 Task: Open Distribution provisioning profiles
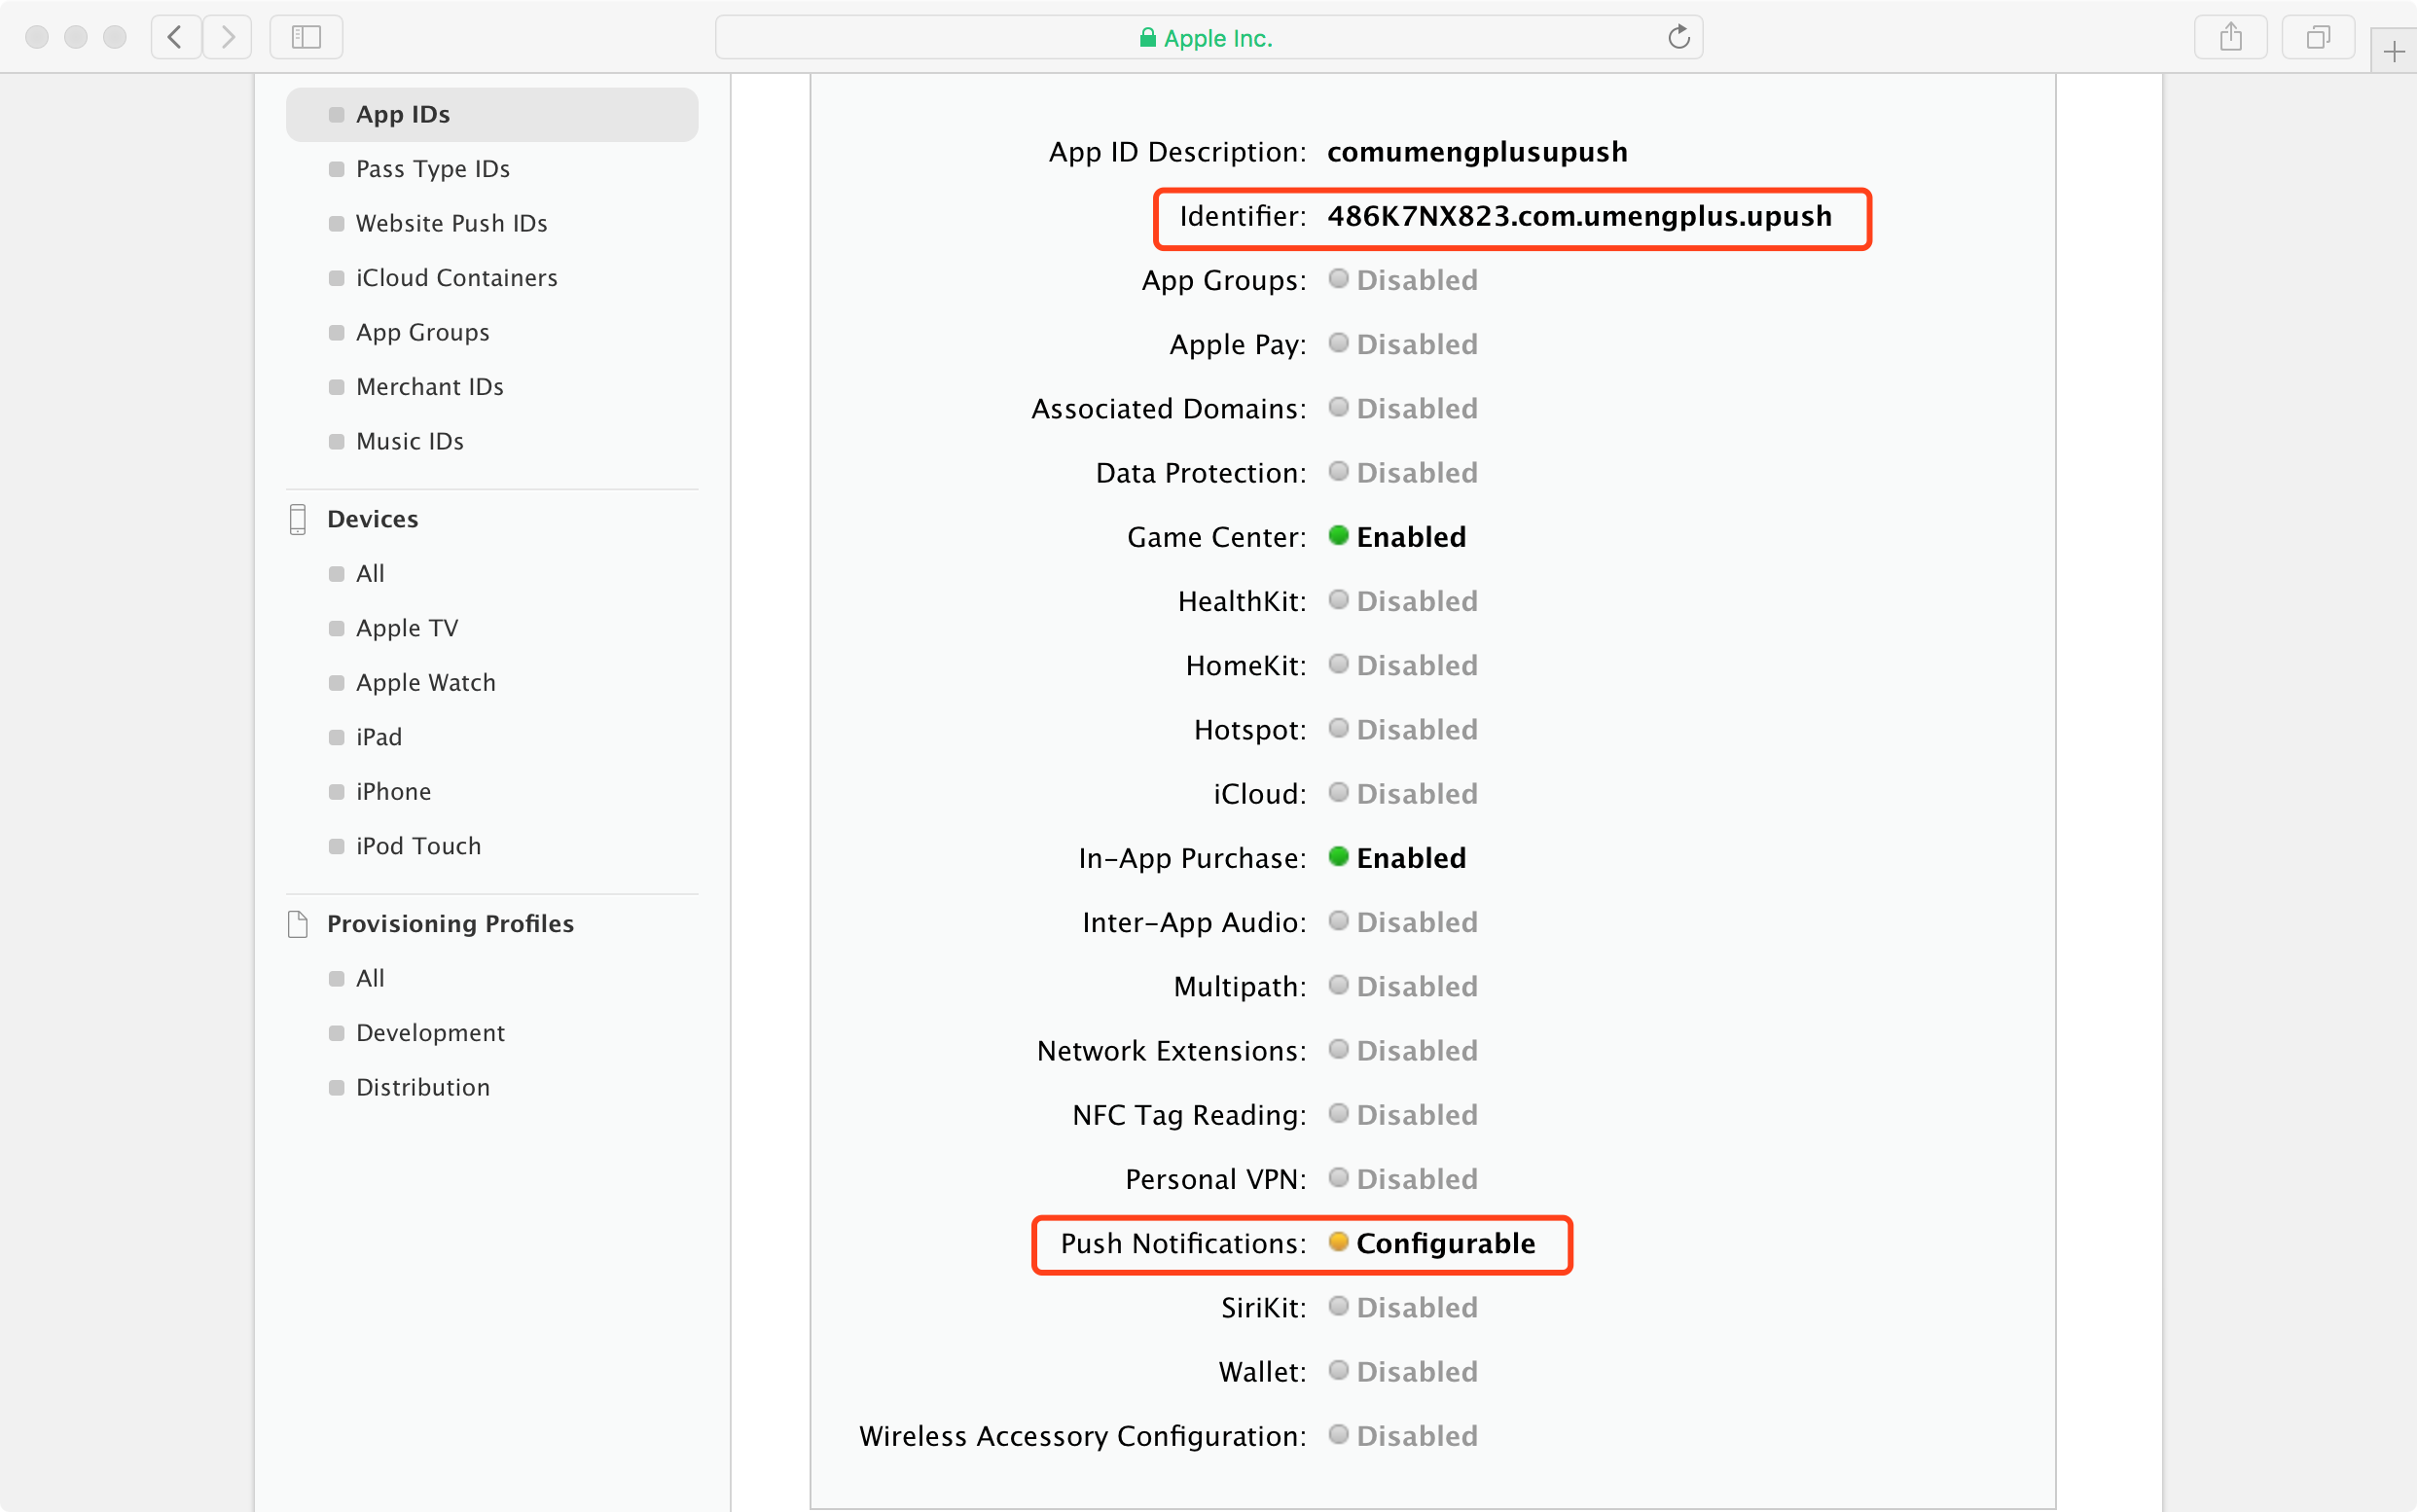[423, 1088]
